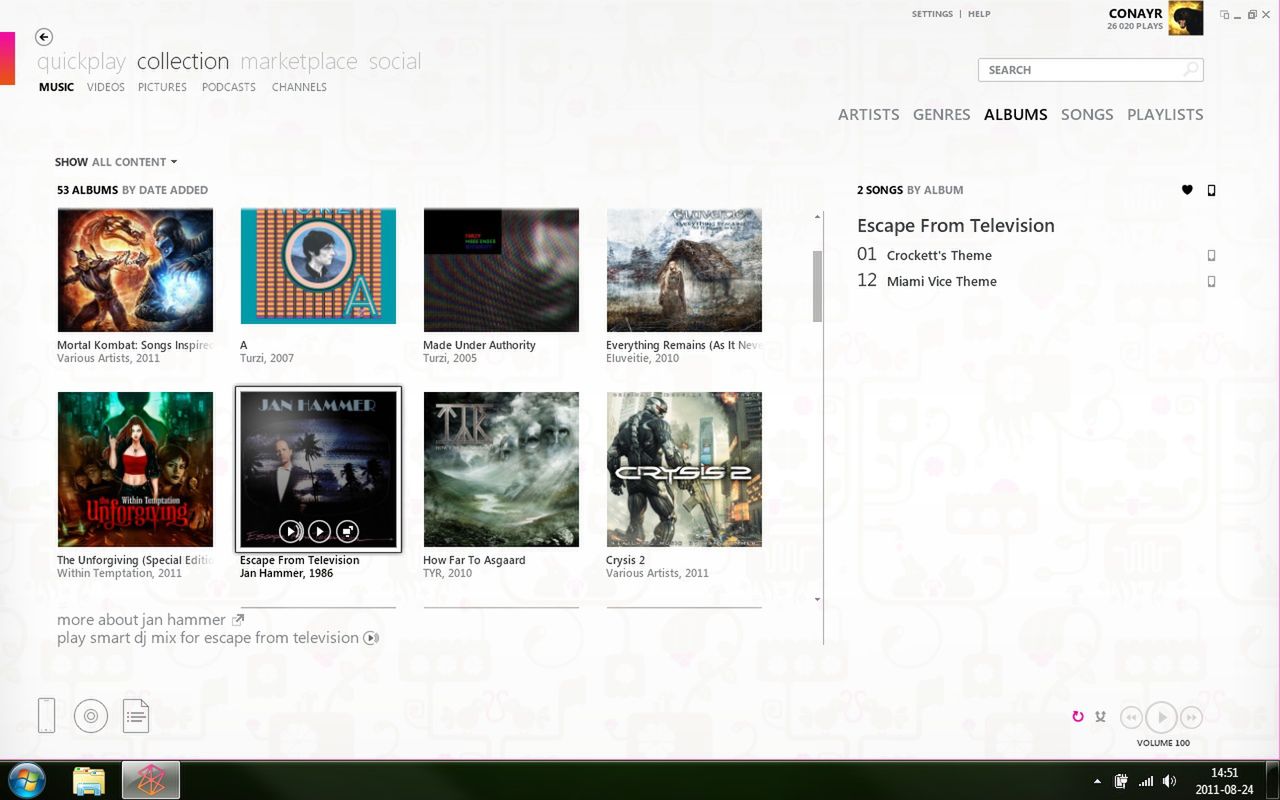Start Smart DJ on Escape From Television cover
This screenshot has height=800, width=1280.
[289, 531]
